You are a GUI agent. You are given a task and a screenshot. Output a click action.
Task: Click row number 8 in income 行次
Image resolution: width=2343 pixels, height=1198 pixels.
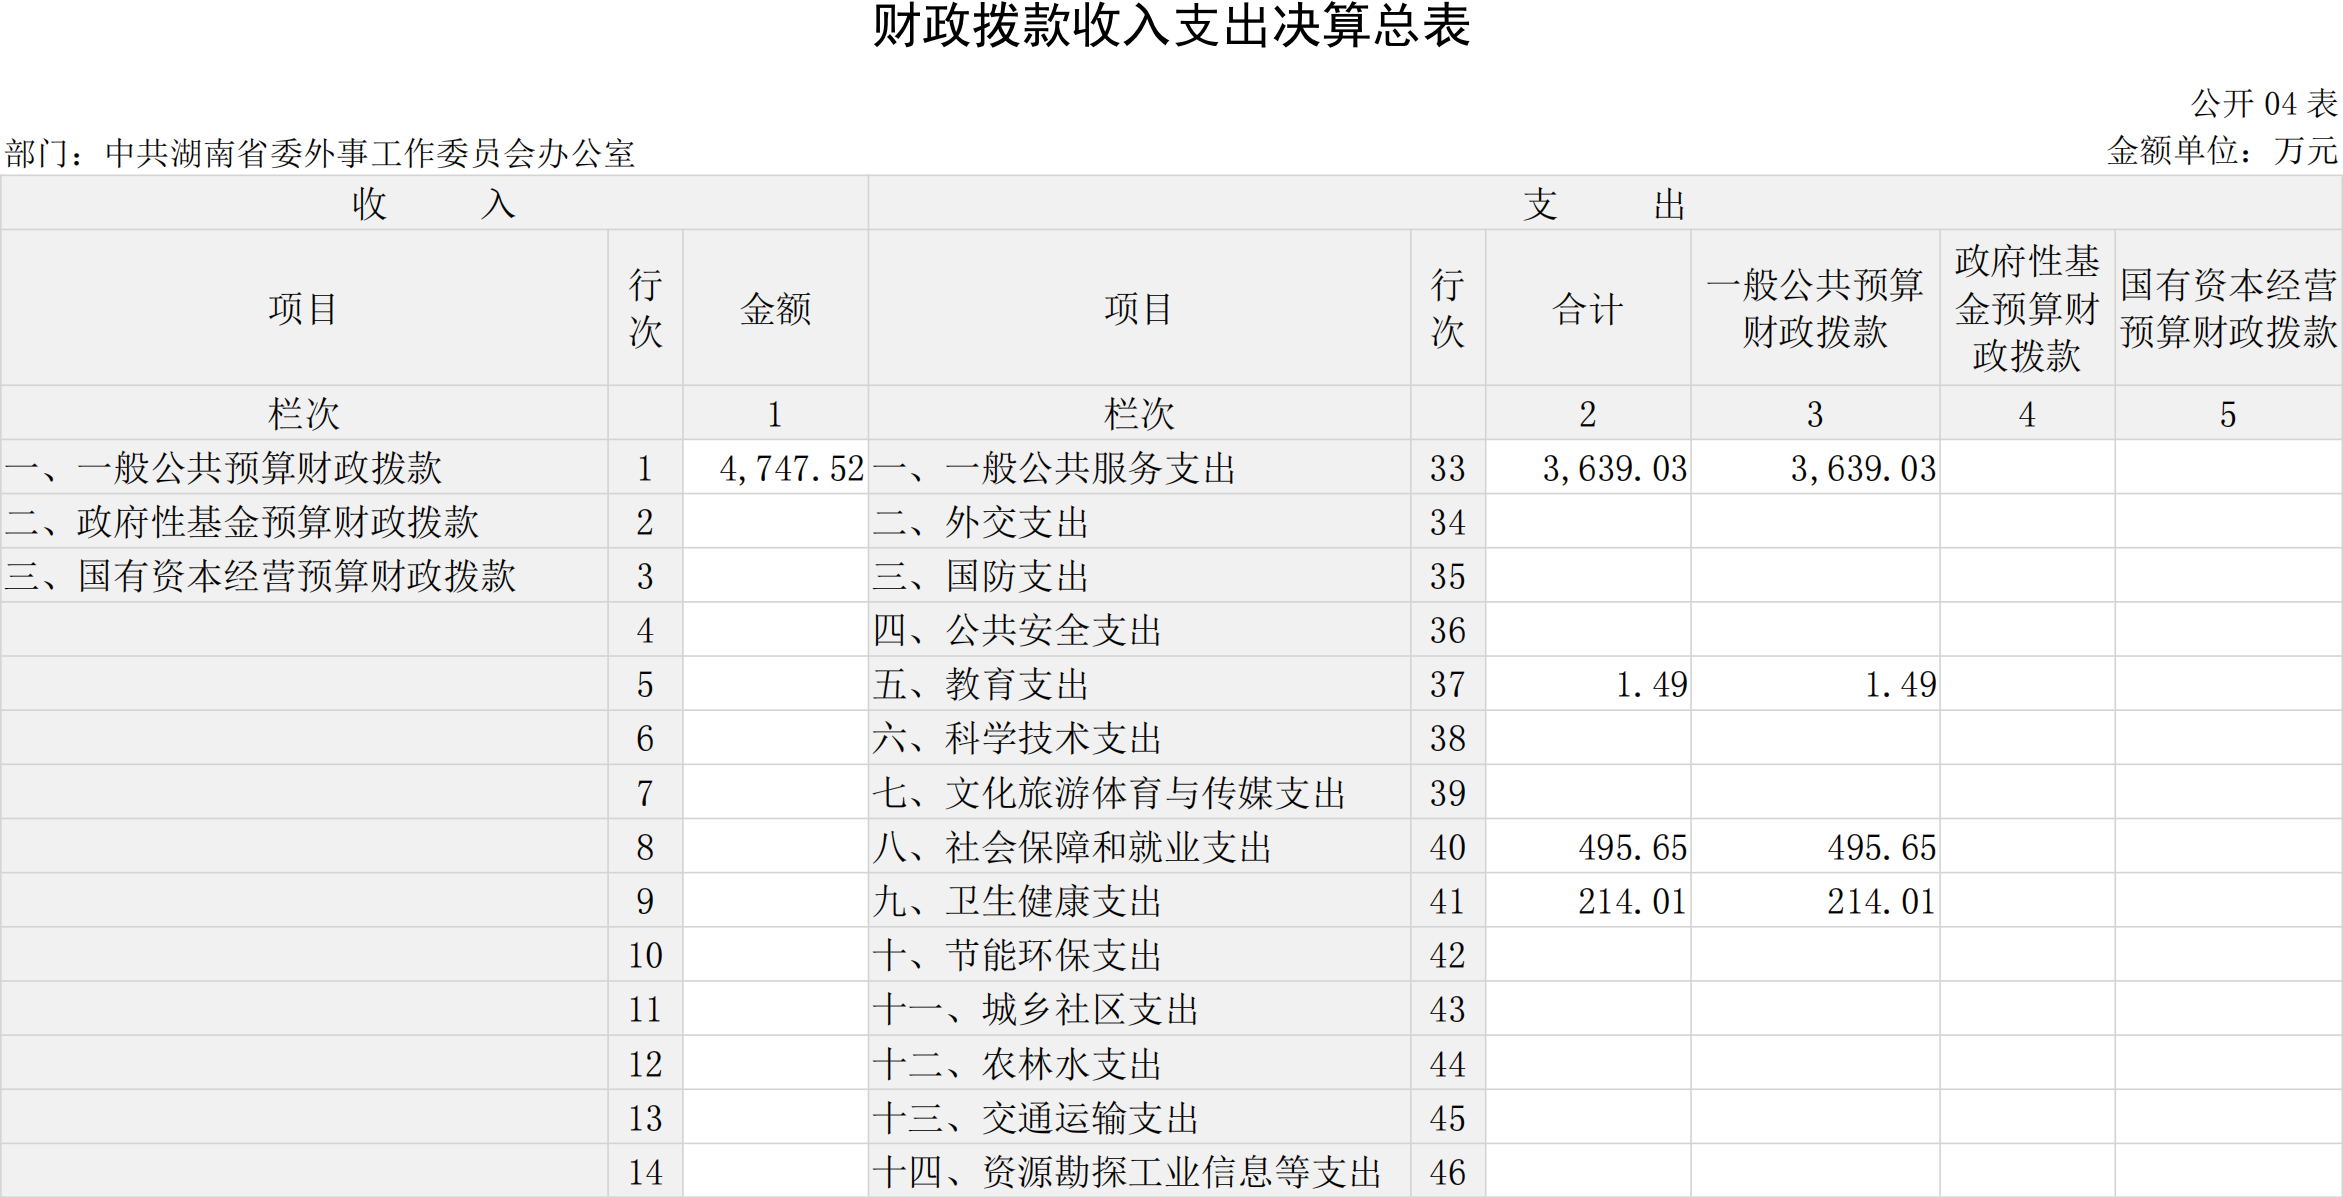coord(645,847)
